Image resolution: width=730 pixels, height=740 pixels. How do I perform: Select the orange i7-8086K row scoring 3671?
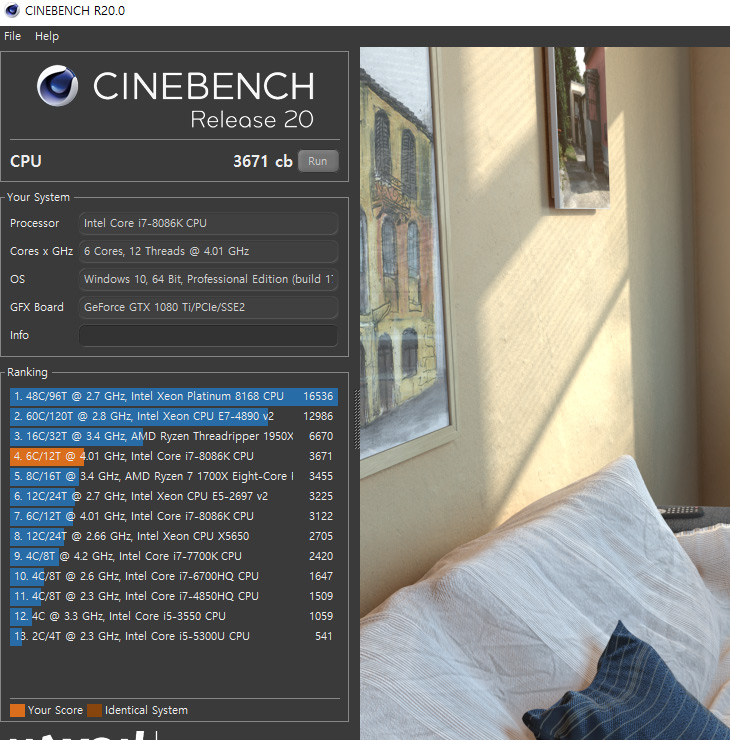[x=174, y=456]
